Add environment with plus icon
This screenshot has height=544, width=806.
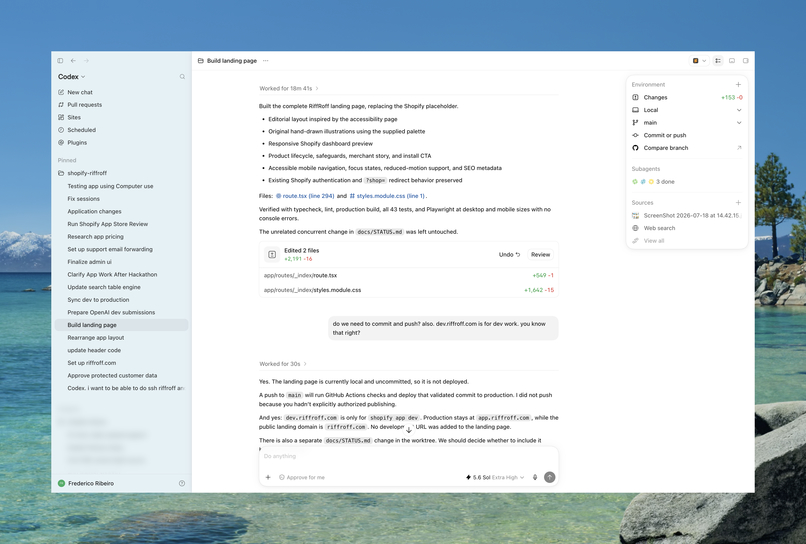pyautogui.click(x=738, y=84)
